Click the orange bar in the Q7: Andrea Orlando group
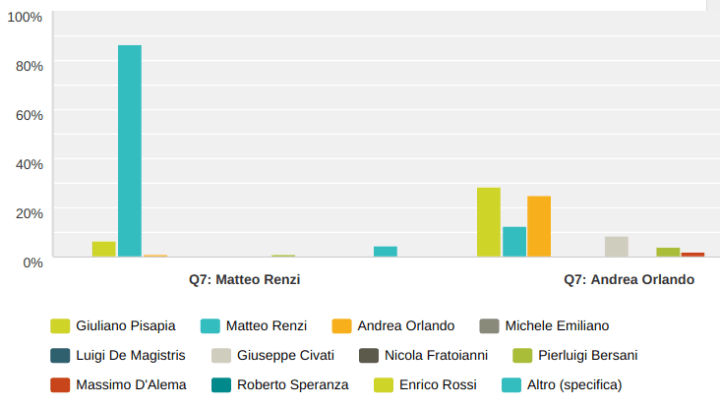Viewport: 720px width, 406px height. pyautogui.click(x=539, y=226)
